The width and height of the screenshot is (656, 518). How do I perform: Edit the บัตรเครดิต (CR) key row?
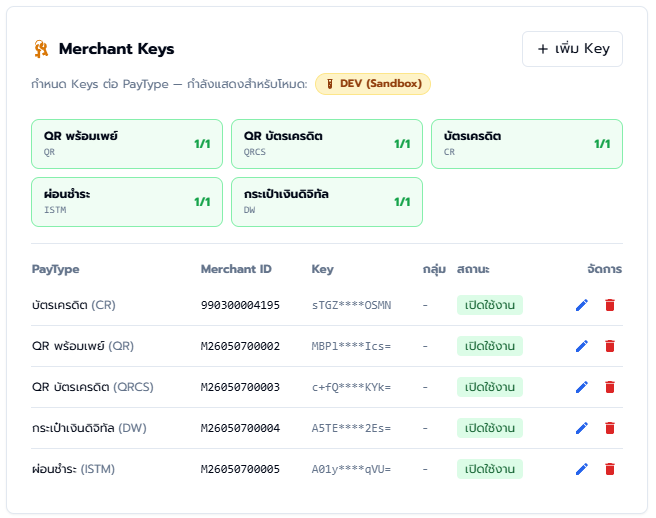point(582,305)
